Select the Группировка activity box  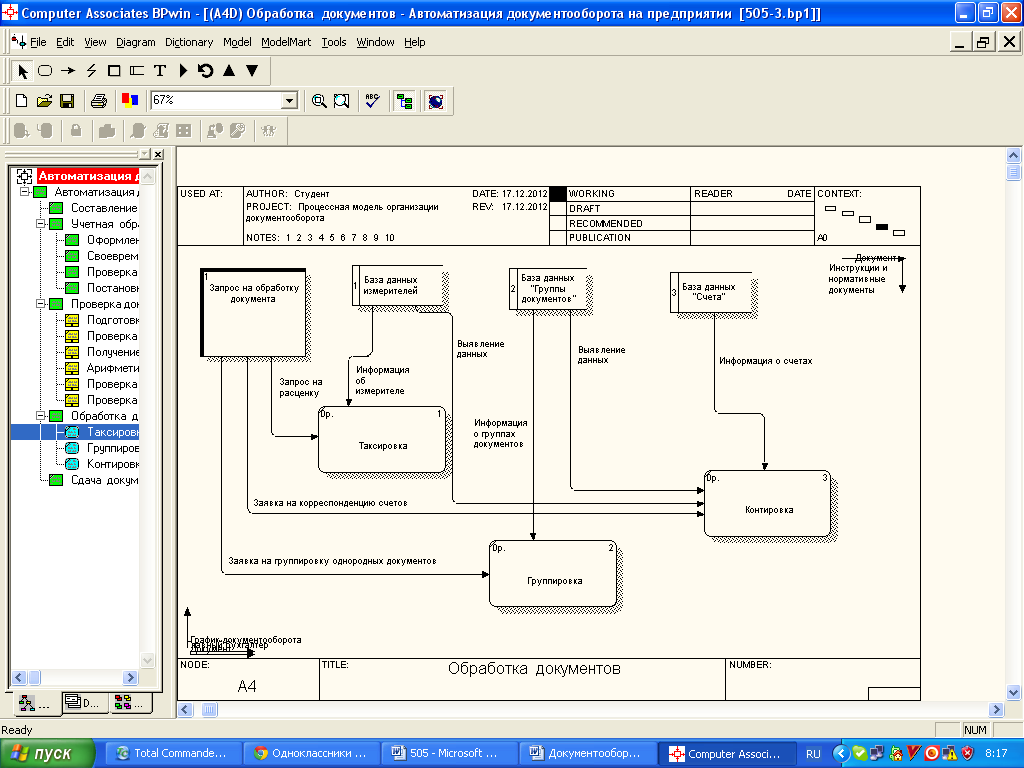click(x=553, y=574)
